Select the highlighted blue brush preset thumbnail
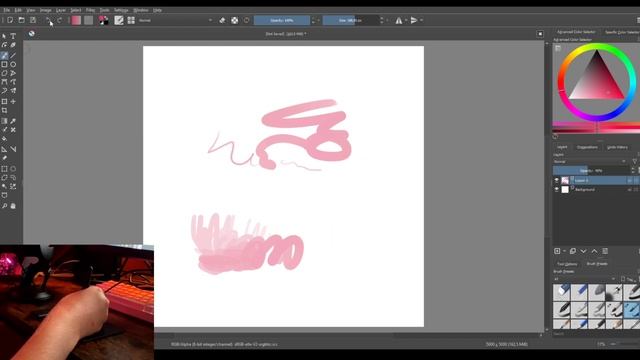 point(631,310)
